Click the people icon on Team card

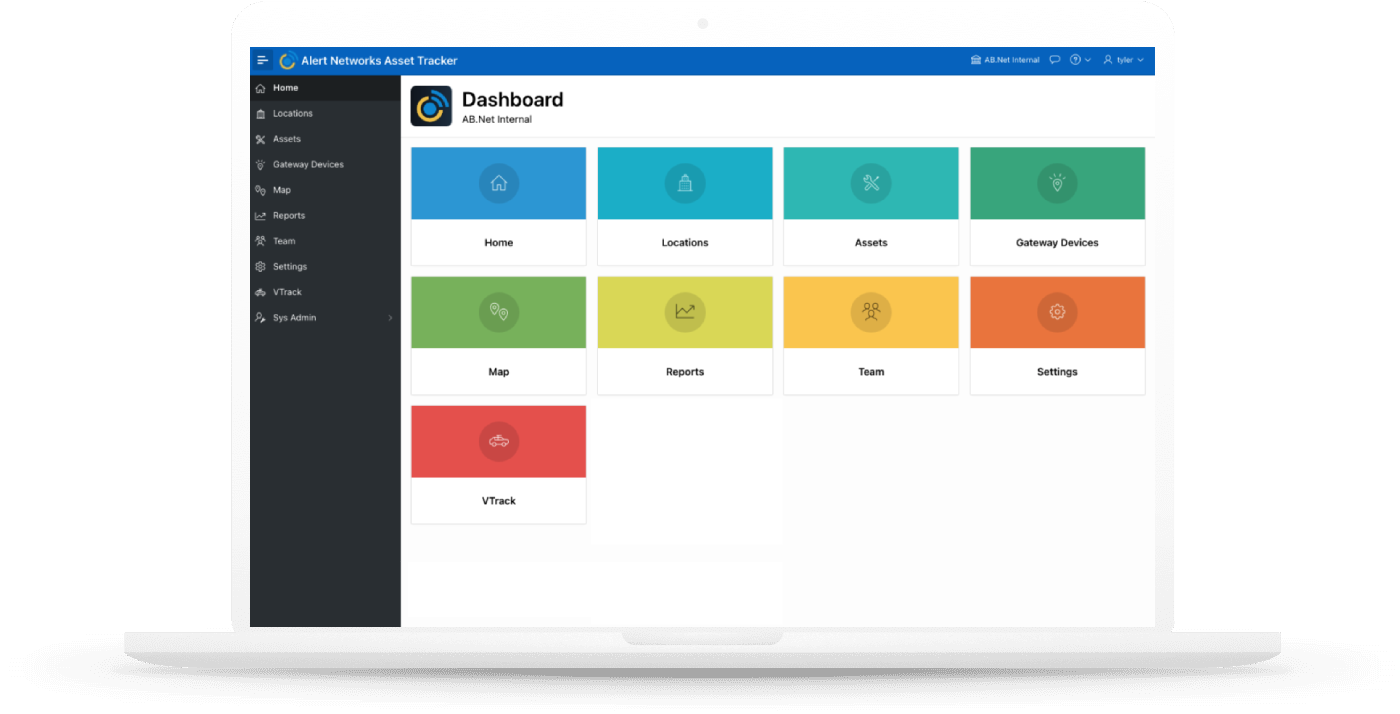871,313
